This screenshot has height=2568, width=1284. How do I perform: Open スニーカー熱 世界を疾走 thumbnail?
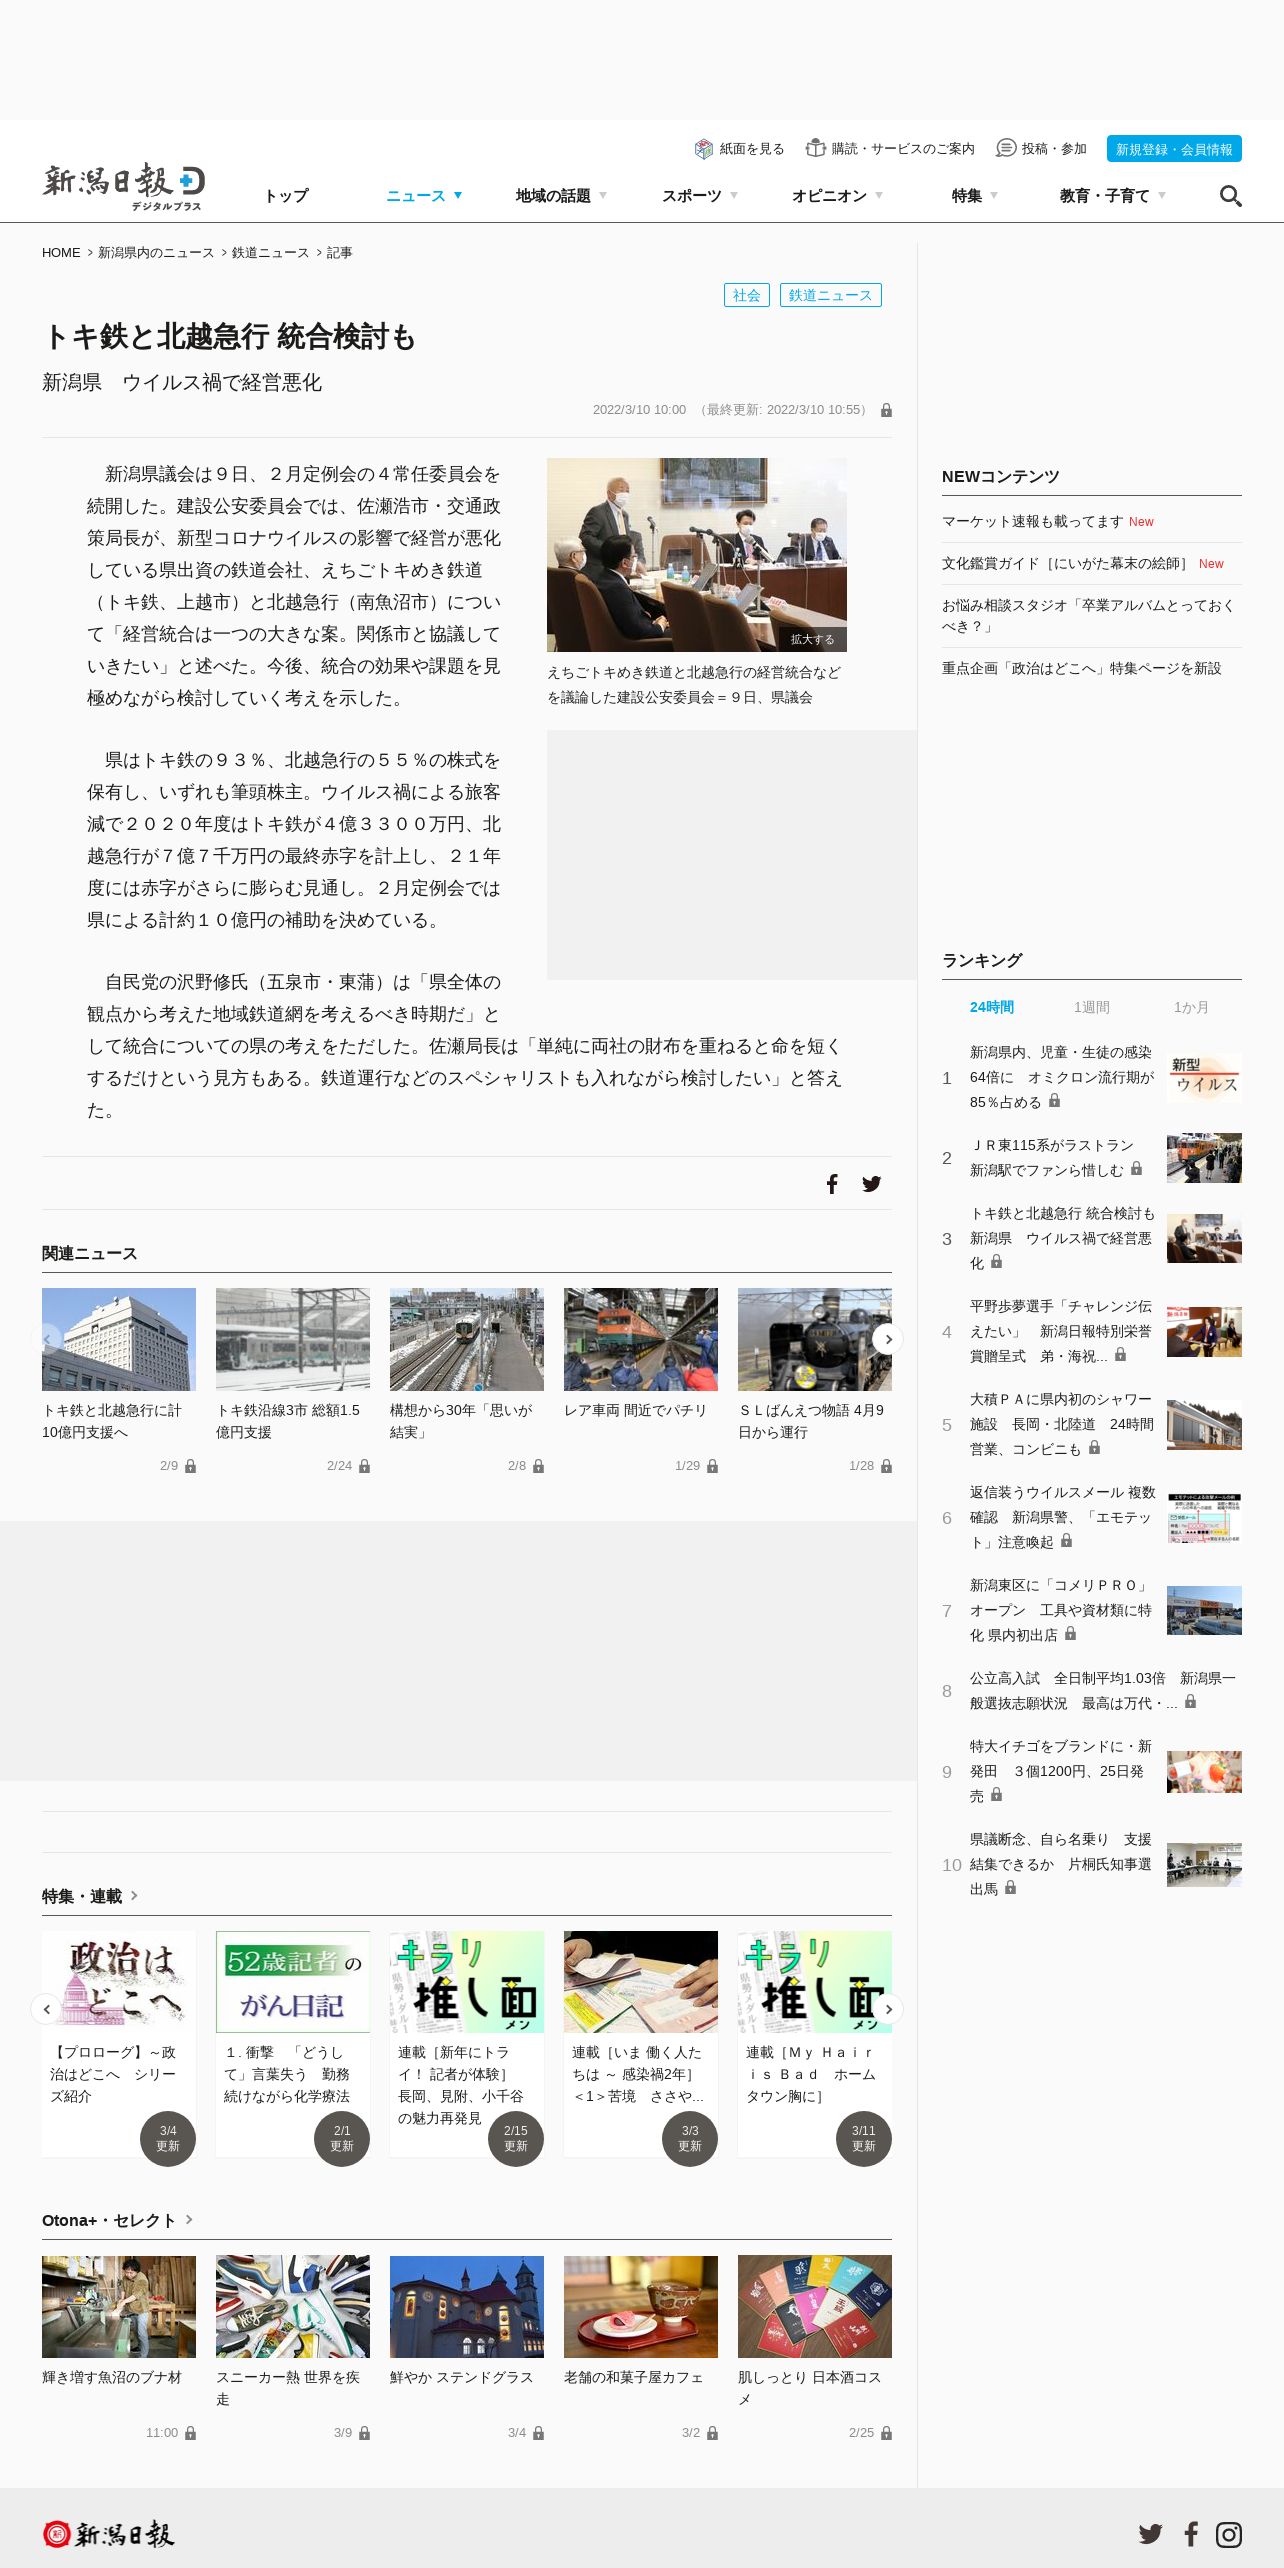[292, 2306]
